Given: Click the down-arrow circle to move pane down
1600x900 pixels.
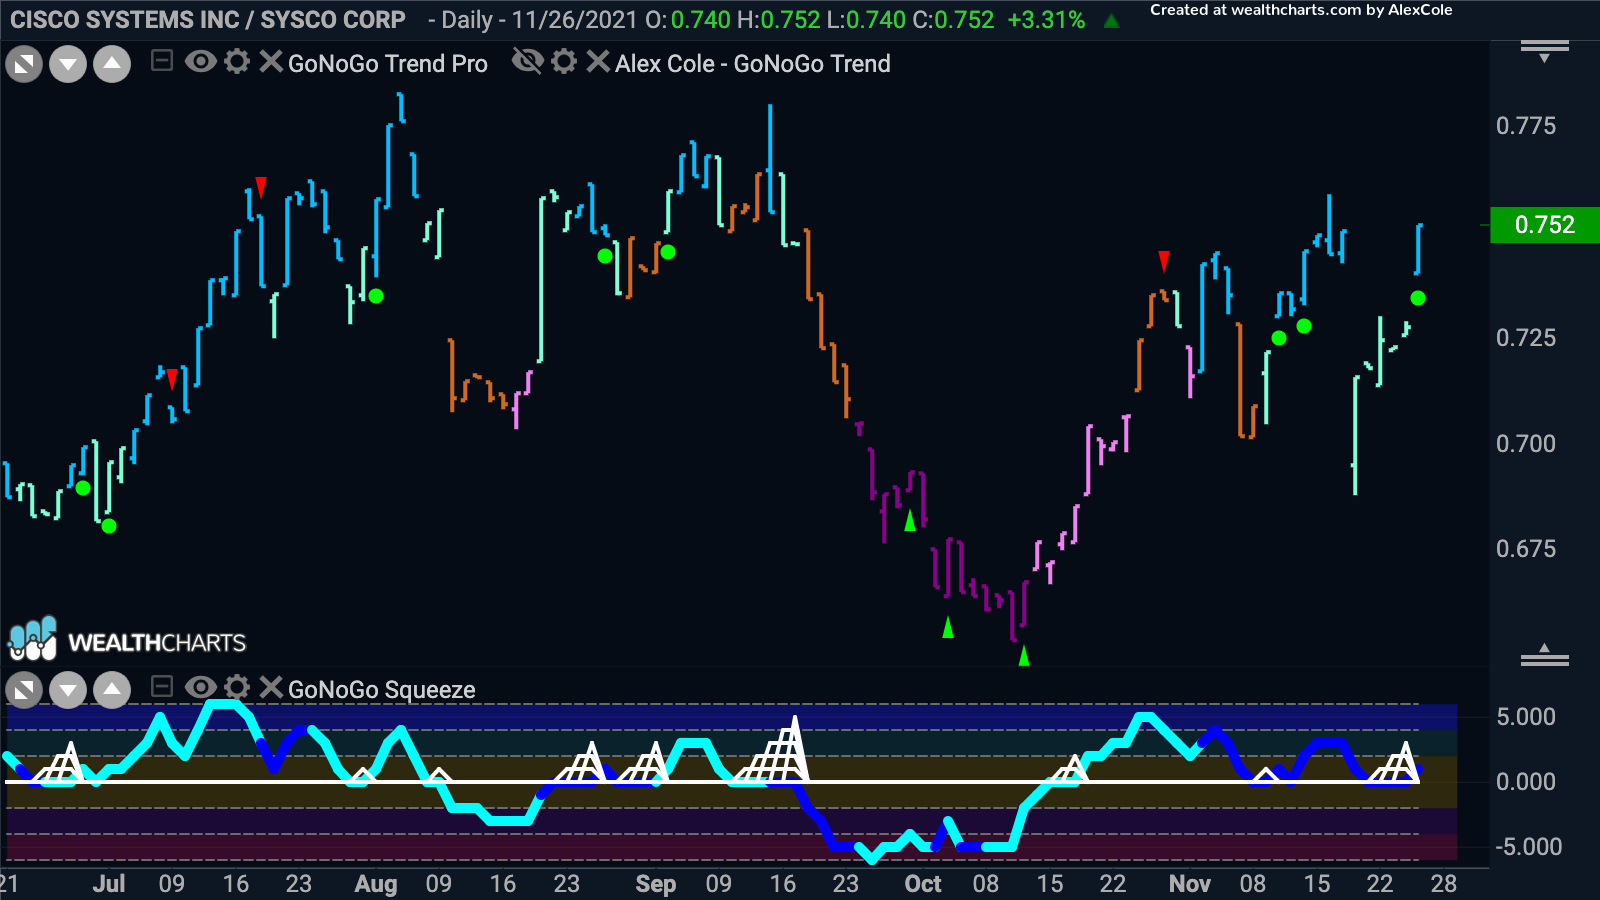Looking at the screenshot, I should (x=68, y=62).
